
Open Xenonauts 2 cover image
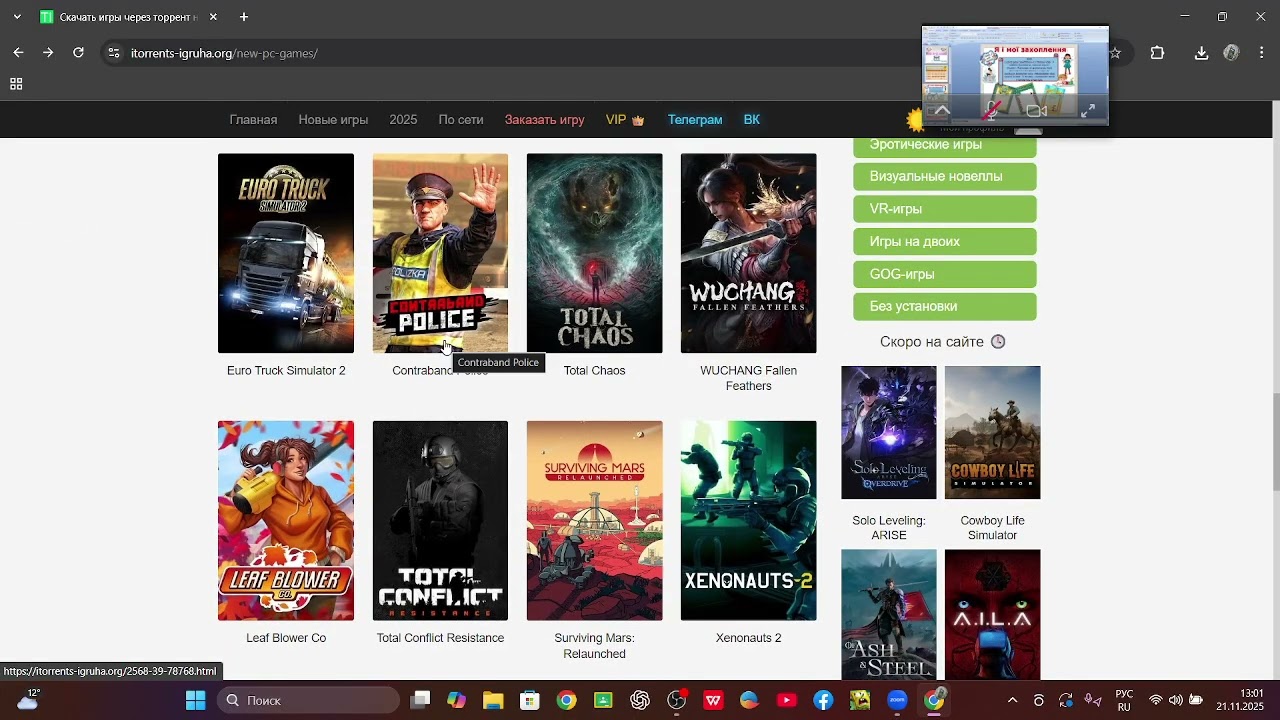[749, 521]
